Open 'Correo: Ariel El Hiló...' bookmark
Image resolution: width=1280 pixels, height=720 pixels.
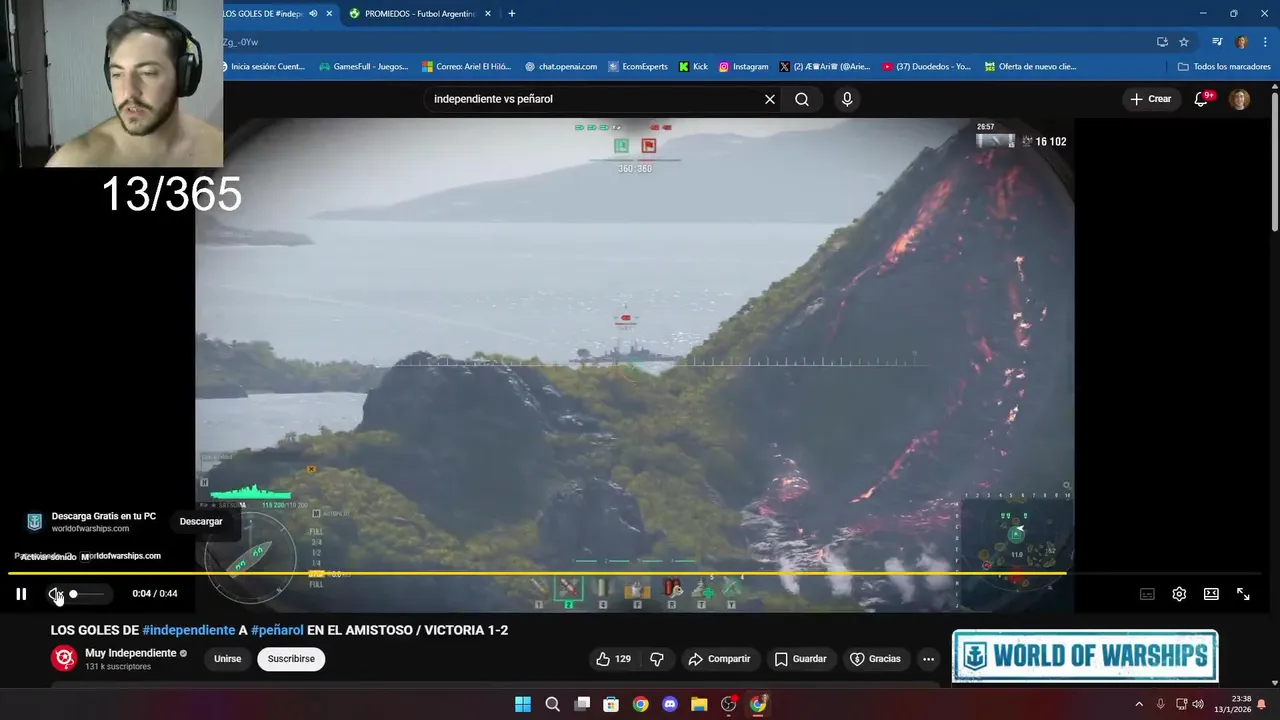467,67
